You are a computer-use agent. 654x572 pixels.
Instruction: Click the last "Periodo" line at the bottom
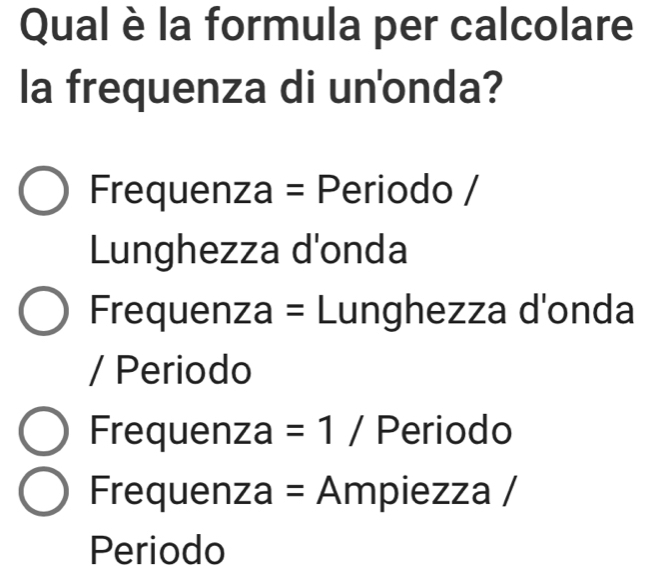tap(156, 550)
